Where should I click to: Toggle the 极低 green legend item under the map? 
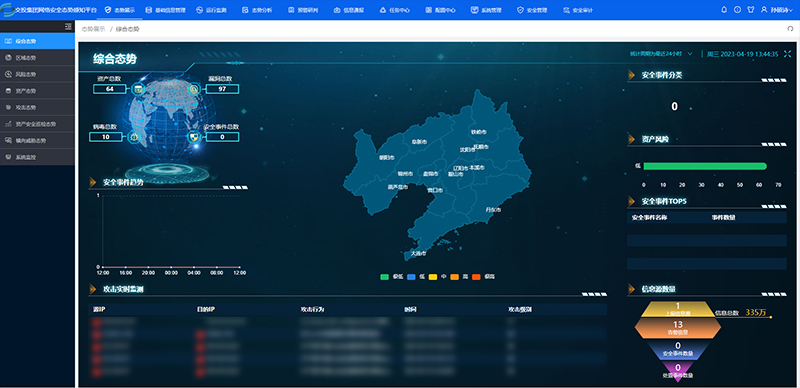391,277
